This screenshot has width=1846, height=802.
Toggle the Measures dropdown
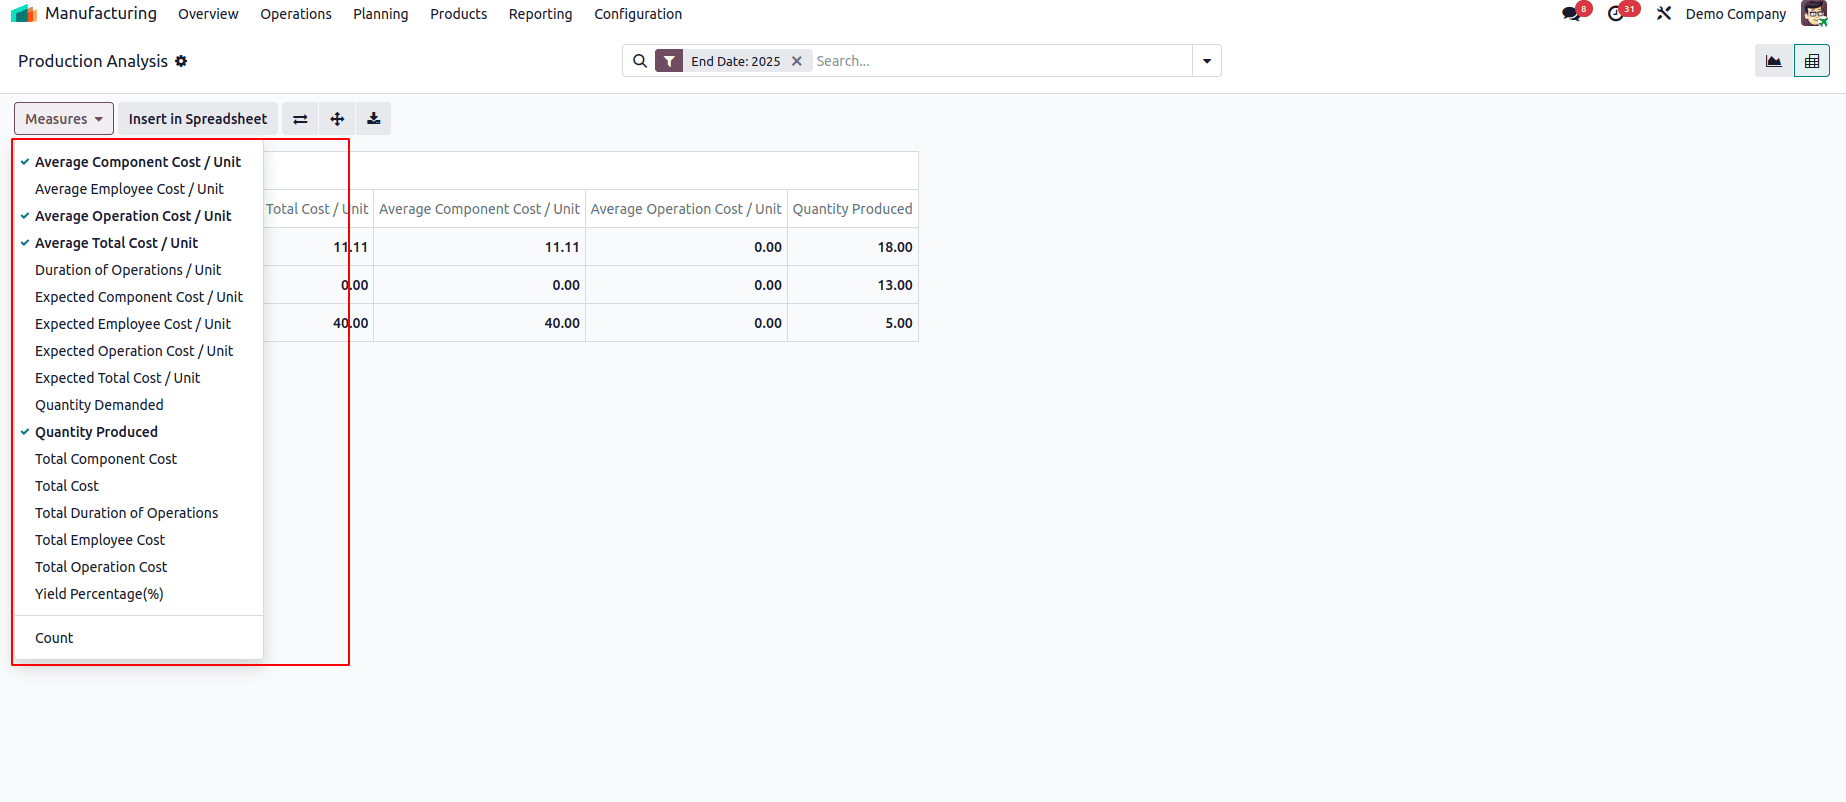tap(64, 119)
